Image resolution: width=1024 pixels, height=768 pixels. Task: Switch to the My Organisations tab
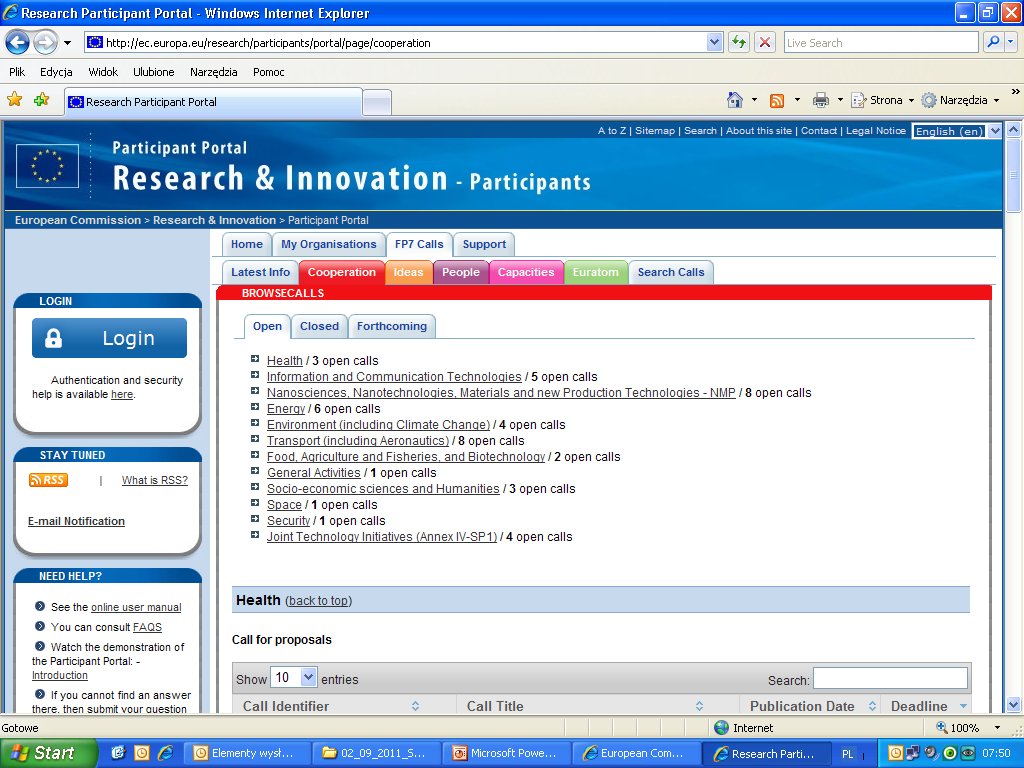(x=328, y=244)
